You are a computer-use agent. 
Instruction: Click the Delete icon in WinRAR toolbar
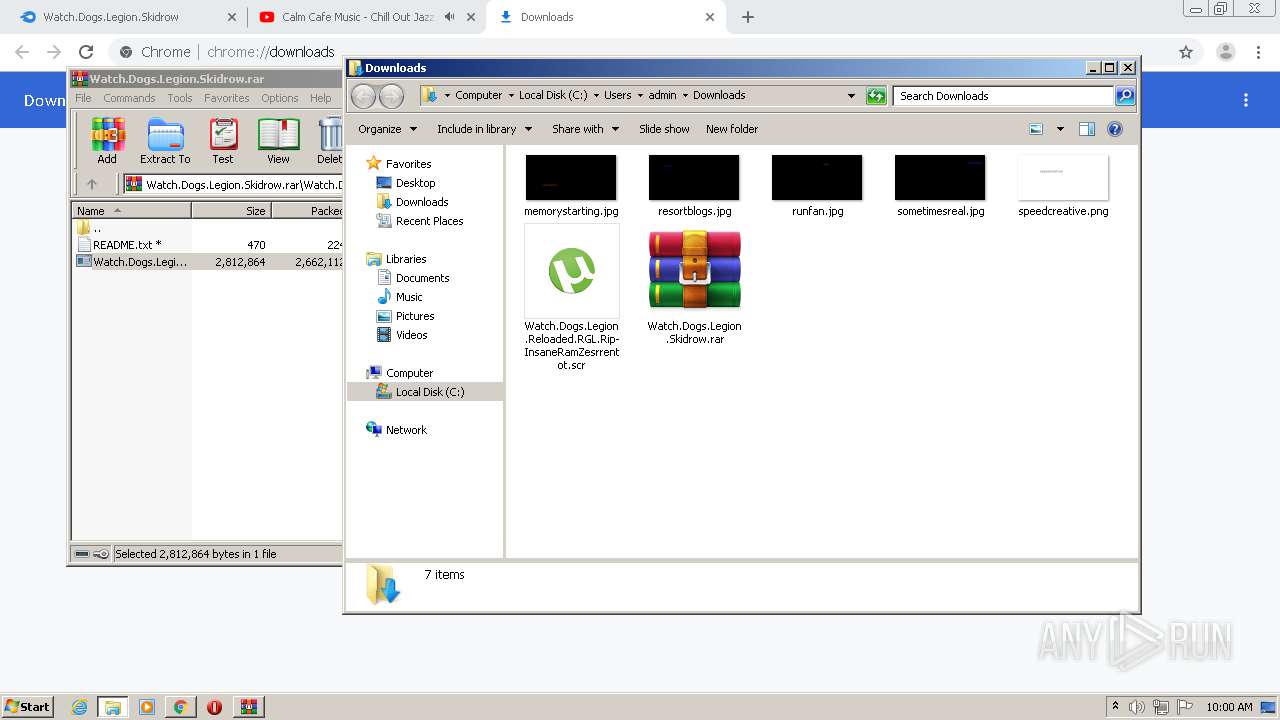point(330,134)
